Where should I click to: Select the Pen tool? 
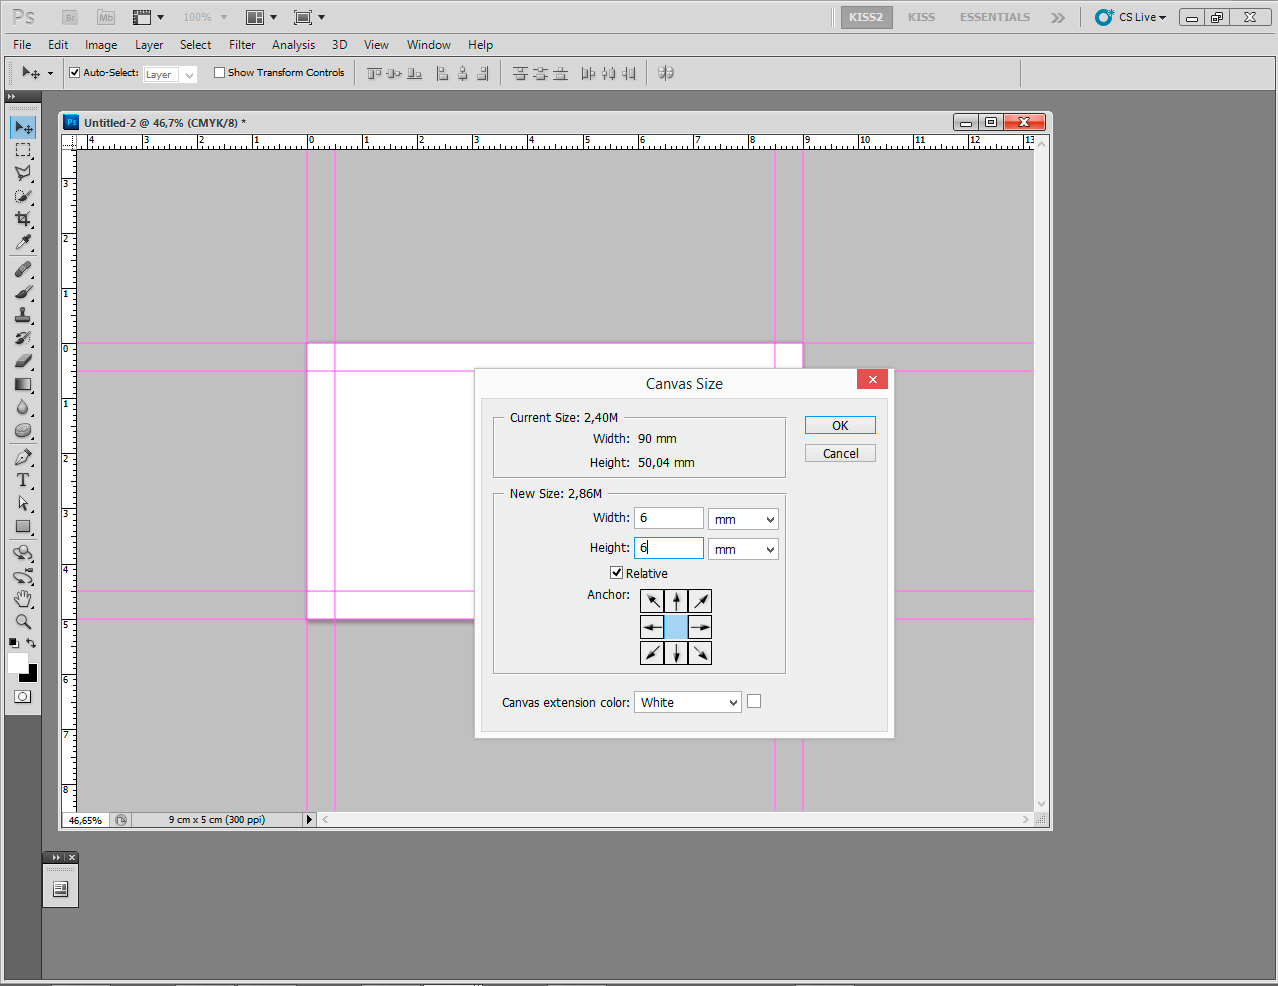(23, 458)
